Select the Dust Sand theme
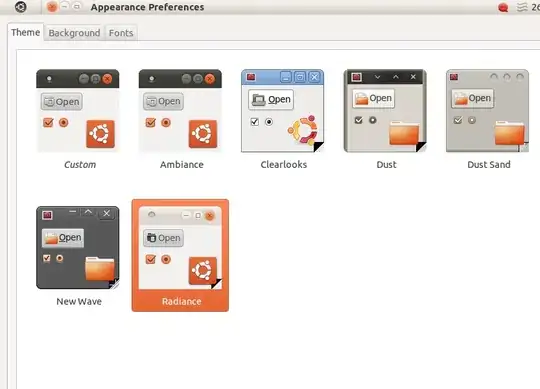540x389 pixels. pos(487,111)
